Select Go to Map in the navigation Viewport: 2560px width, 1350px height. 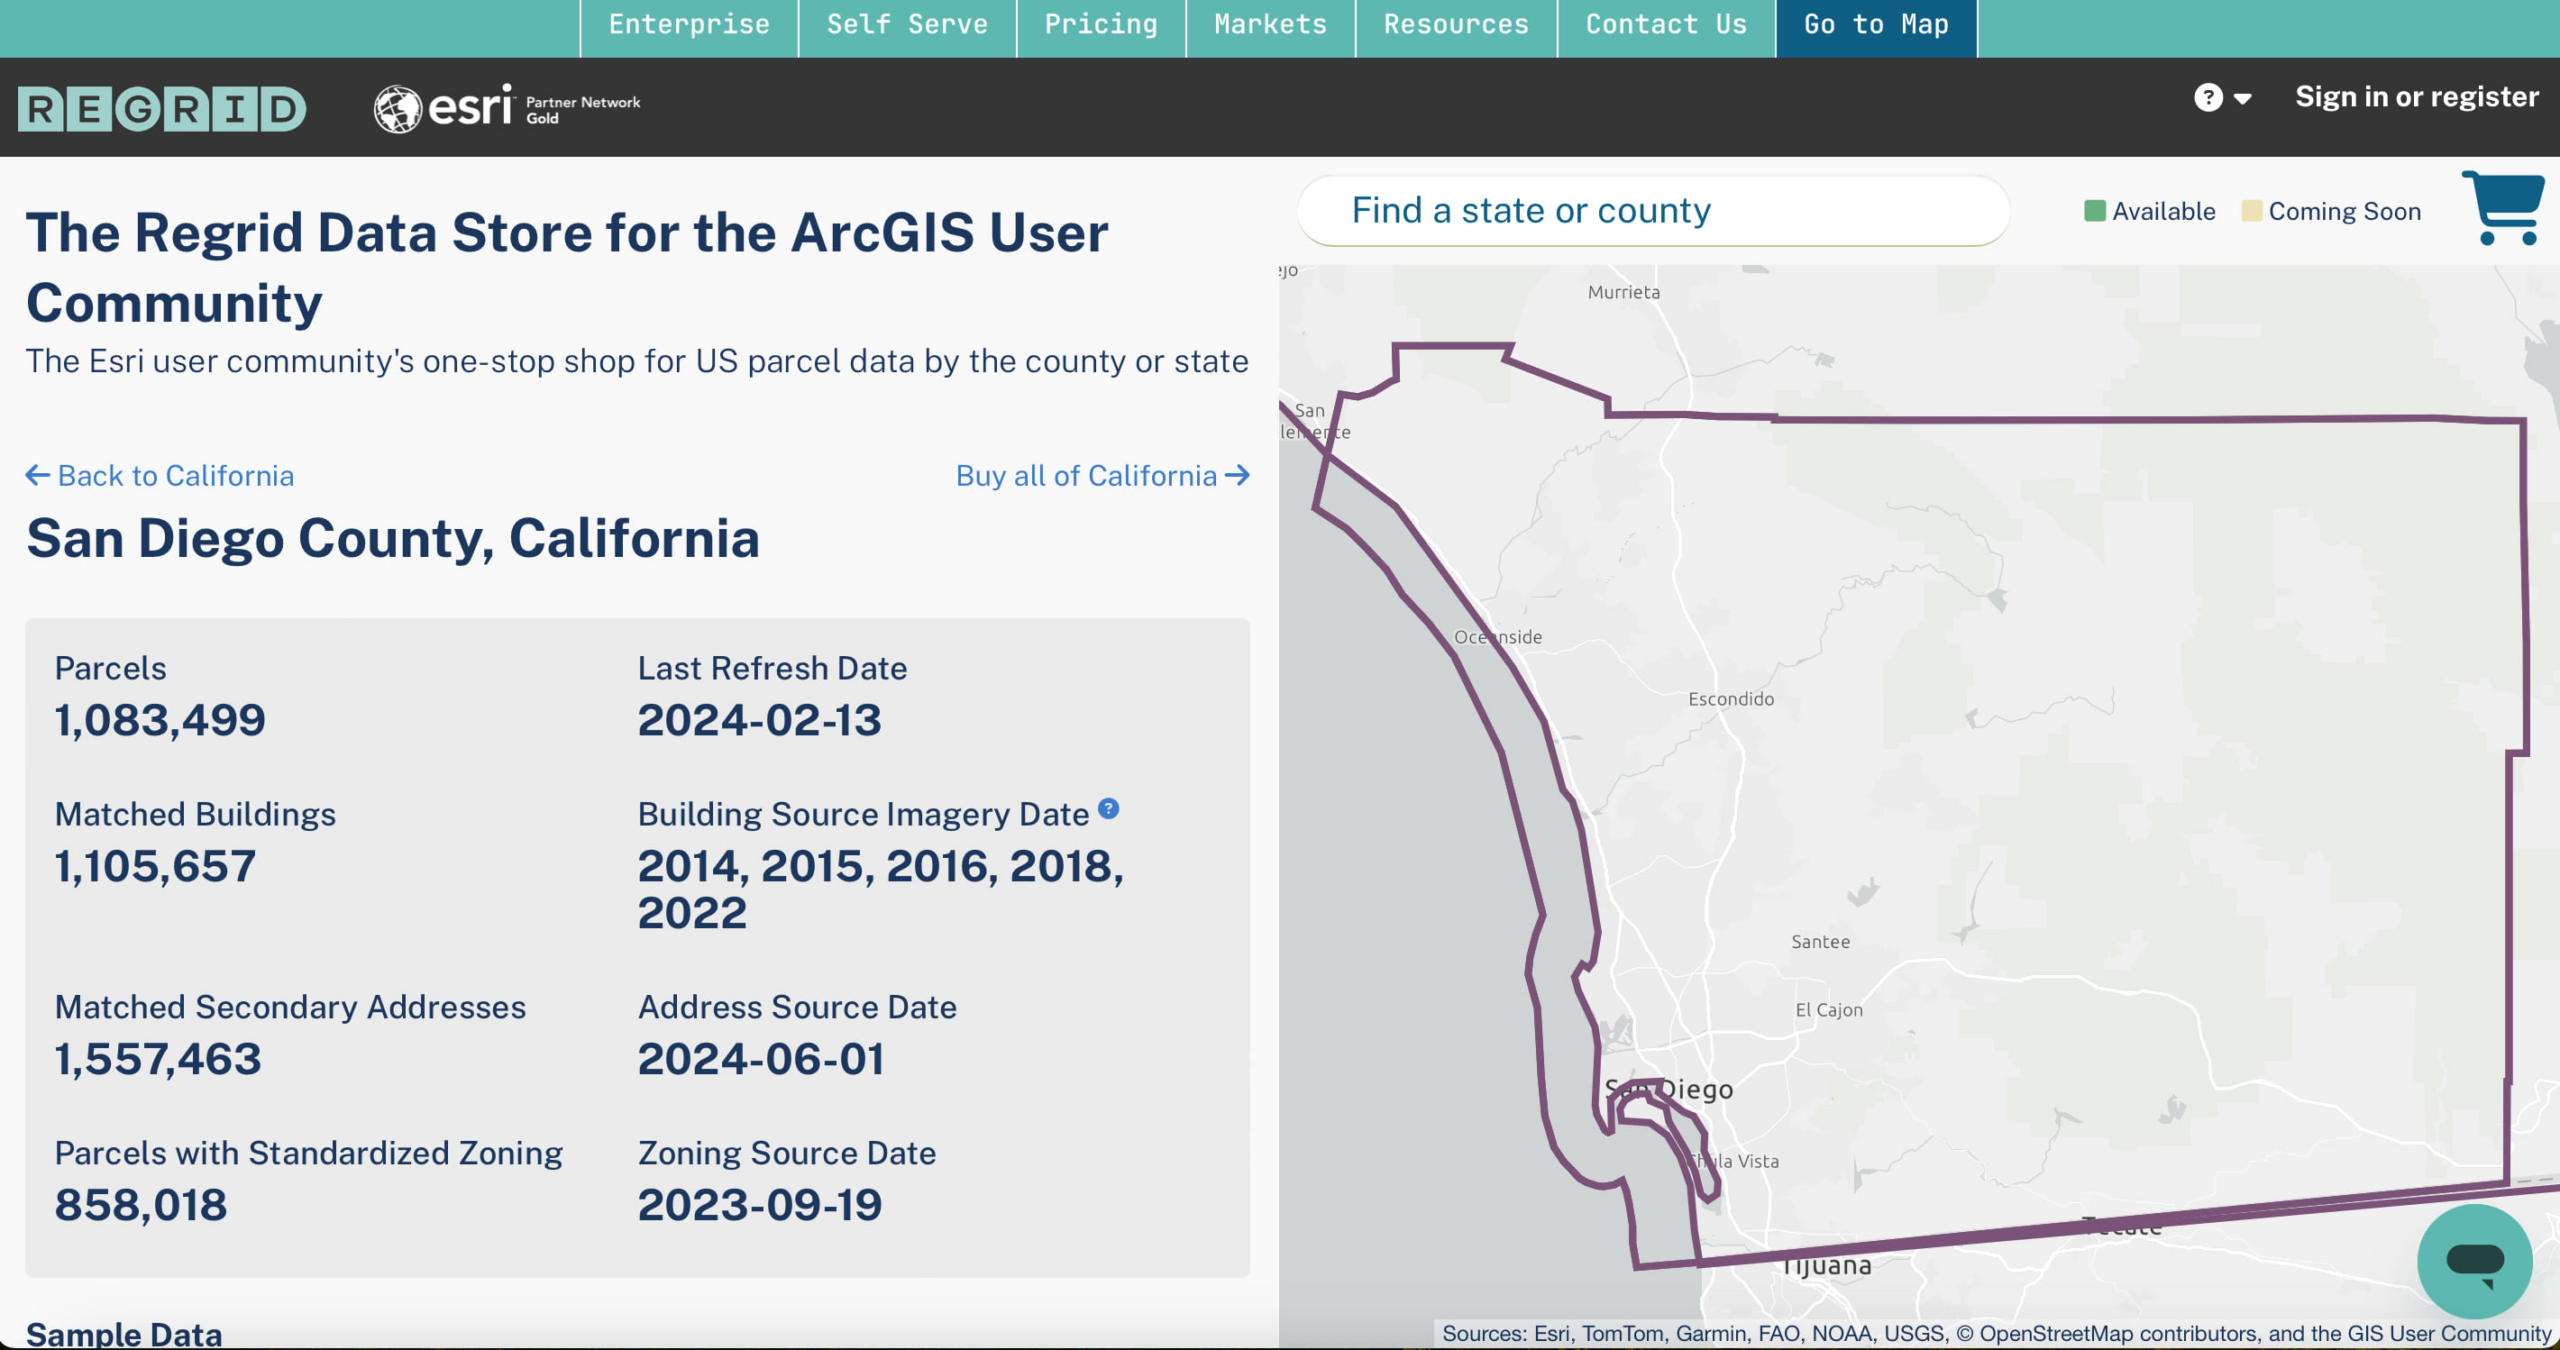coord(1876,24)
